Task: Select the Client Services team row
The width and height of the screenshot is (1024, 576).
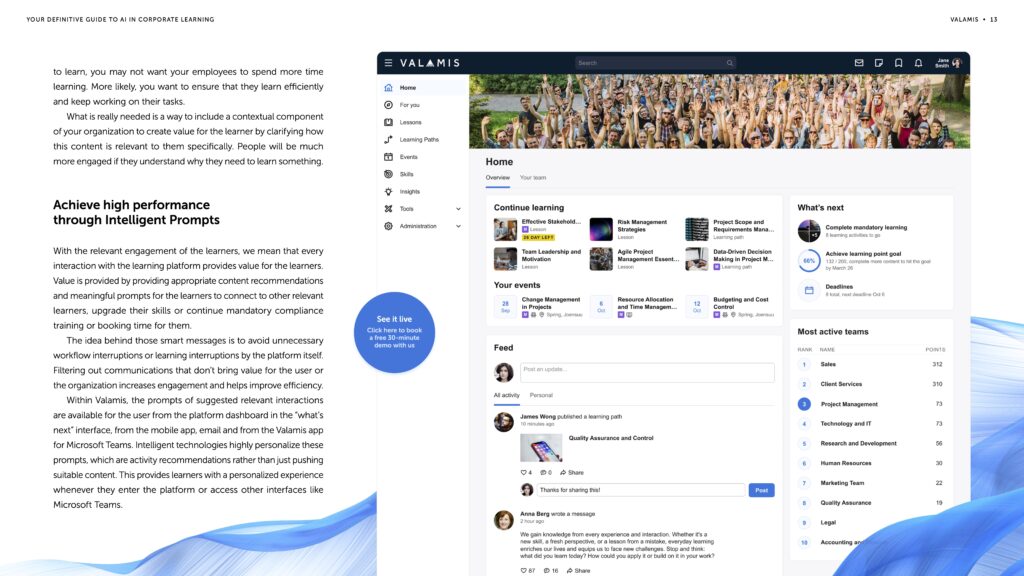Action: (871, 384)
